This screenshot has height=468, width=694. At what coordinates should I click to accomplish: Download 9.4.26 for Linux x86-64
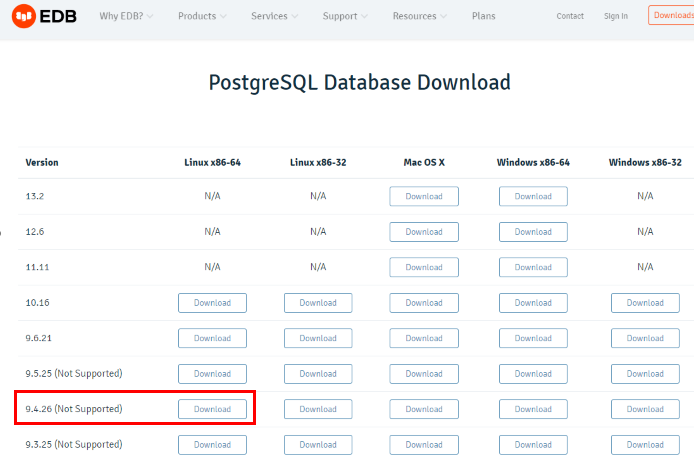[x=212, y=409]
